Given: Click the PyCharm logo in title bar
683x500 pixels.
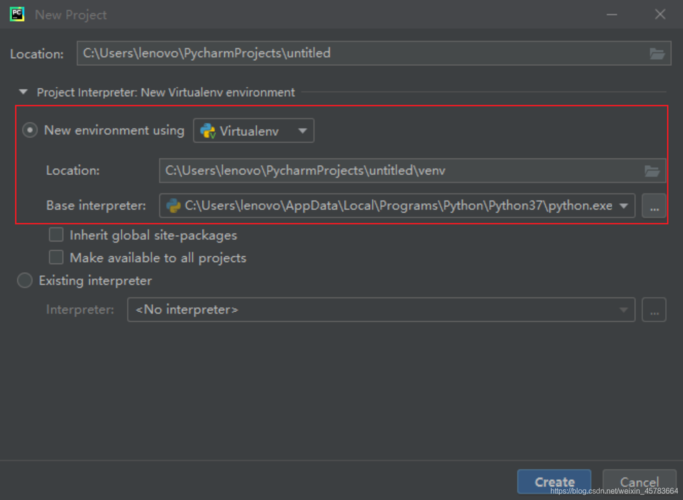Looking at the screenshot, I should (x=17, y=14).
